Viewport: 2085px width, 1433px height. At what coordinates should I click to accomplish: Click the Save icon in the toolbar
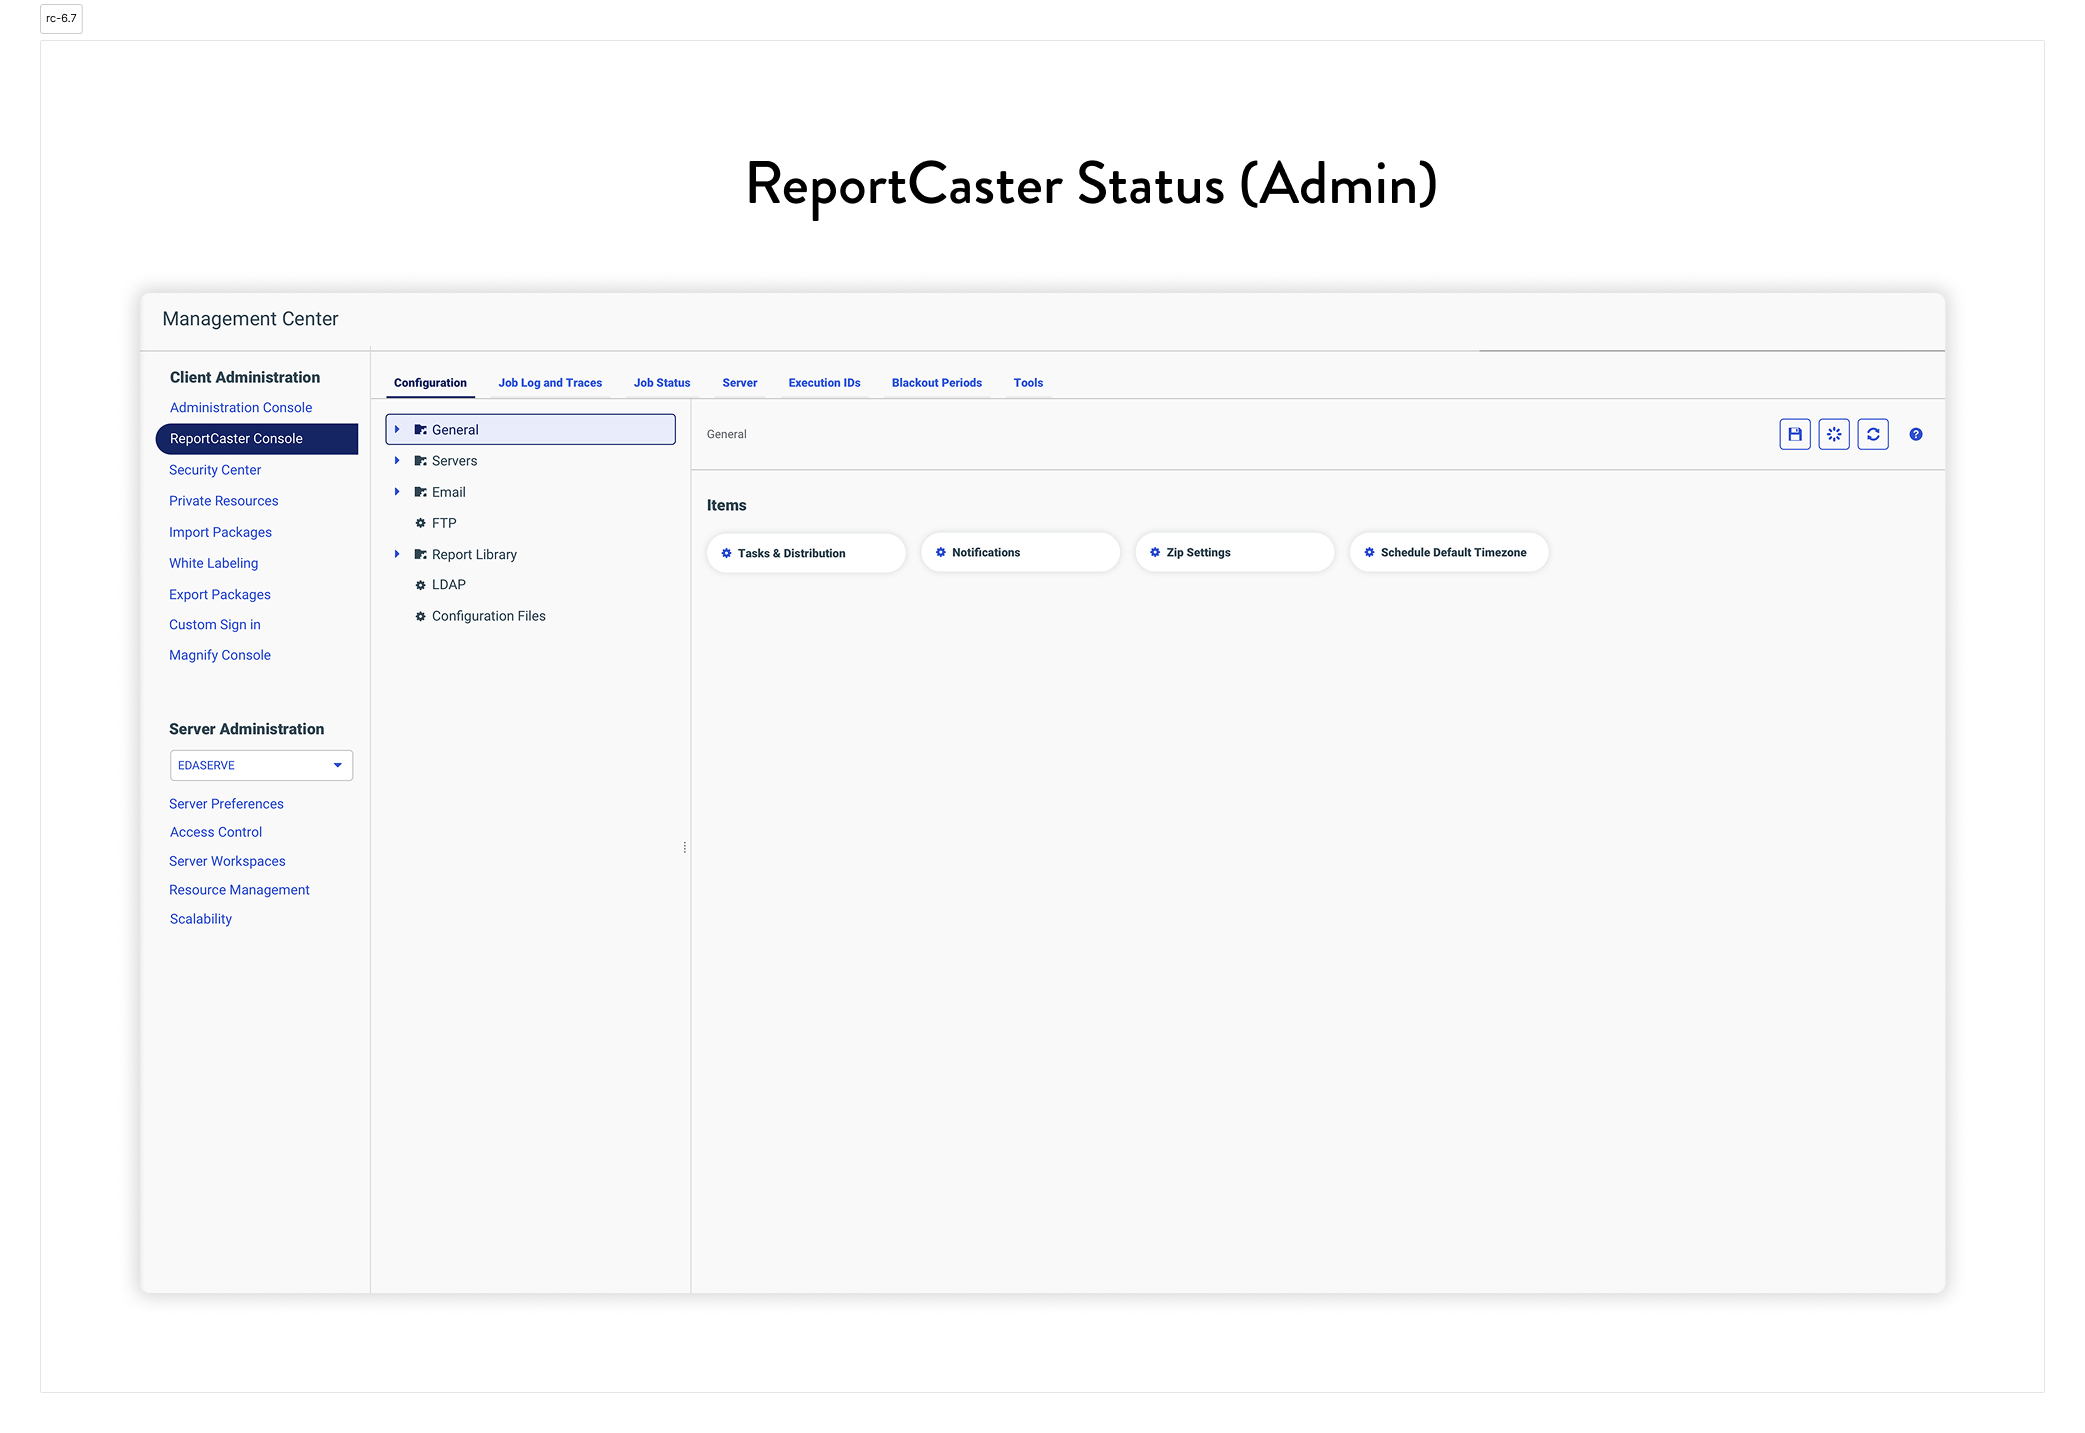(1794, 434)
